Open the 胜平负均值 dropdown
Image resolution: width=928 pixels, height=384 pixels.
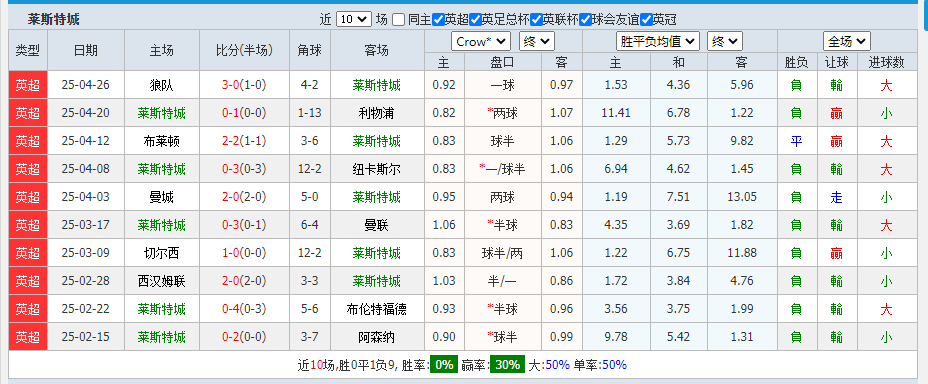[658, 42]
